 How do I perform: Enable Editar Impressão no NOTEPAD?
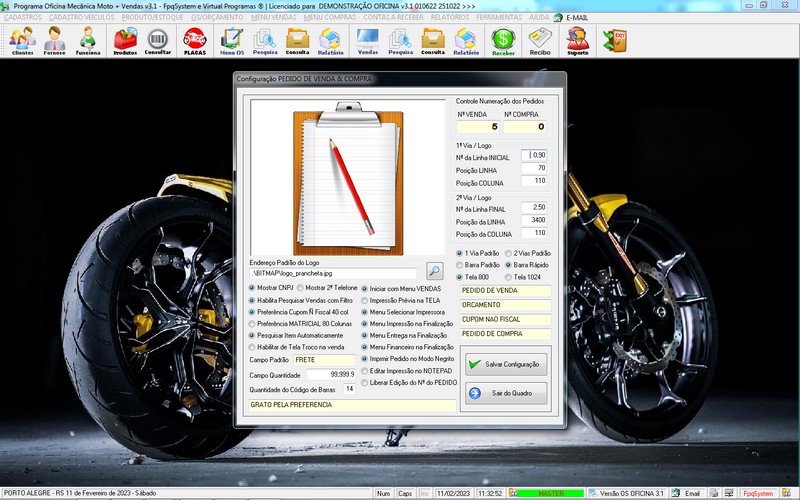[x=365, y=371]
